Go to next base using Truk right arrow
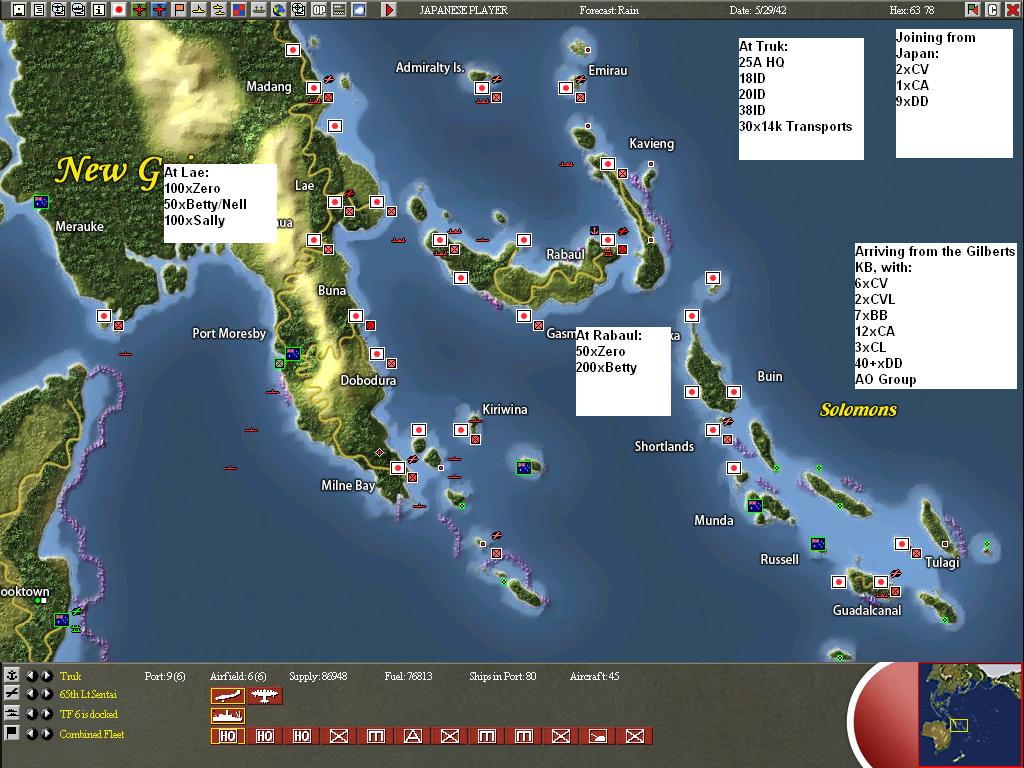Screen dimensions: 1024x768 (46, 676)
